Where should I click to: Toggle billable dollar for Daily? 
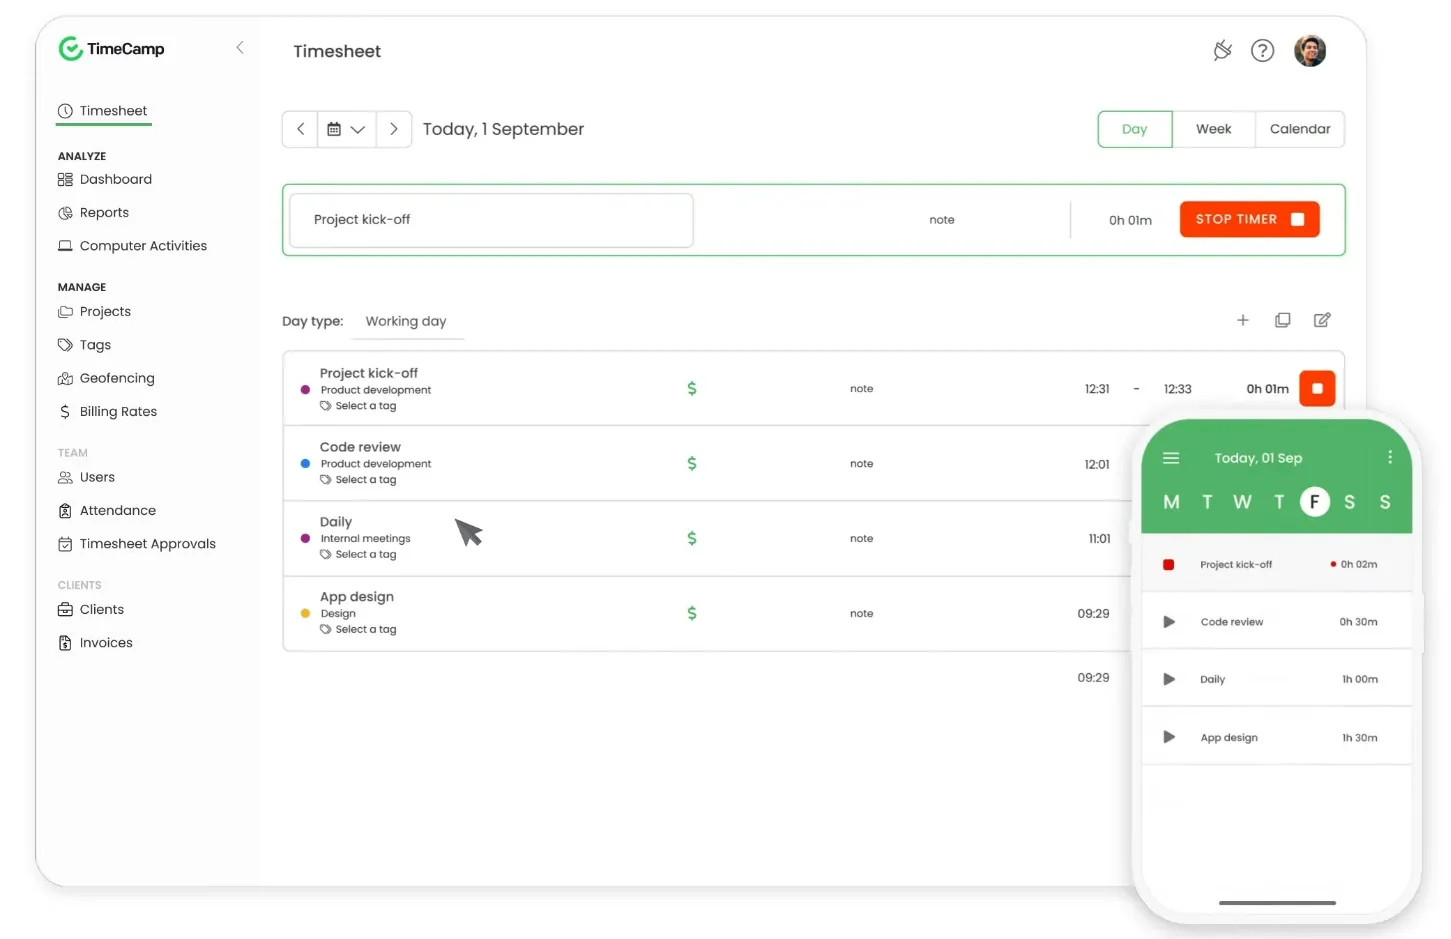click(x=692, y=538)
